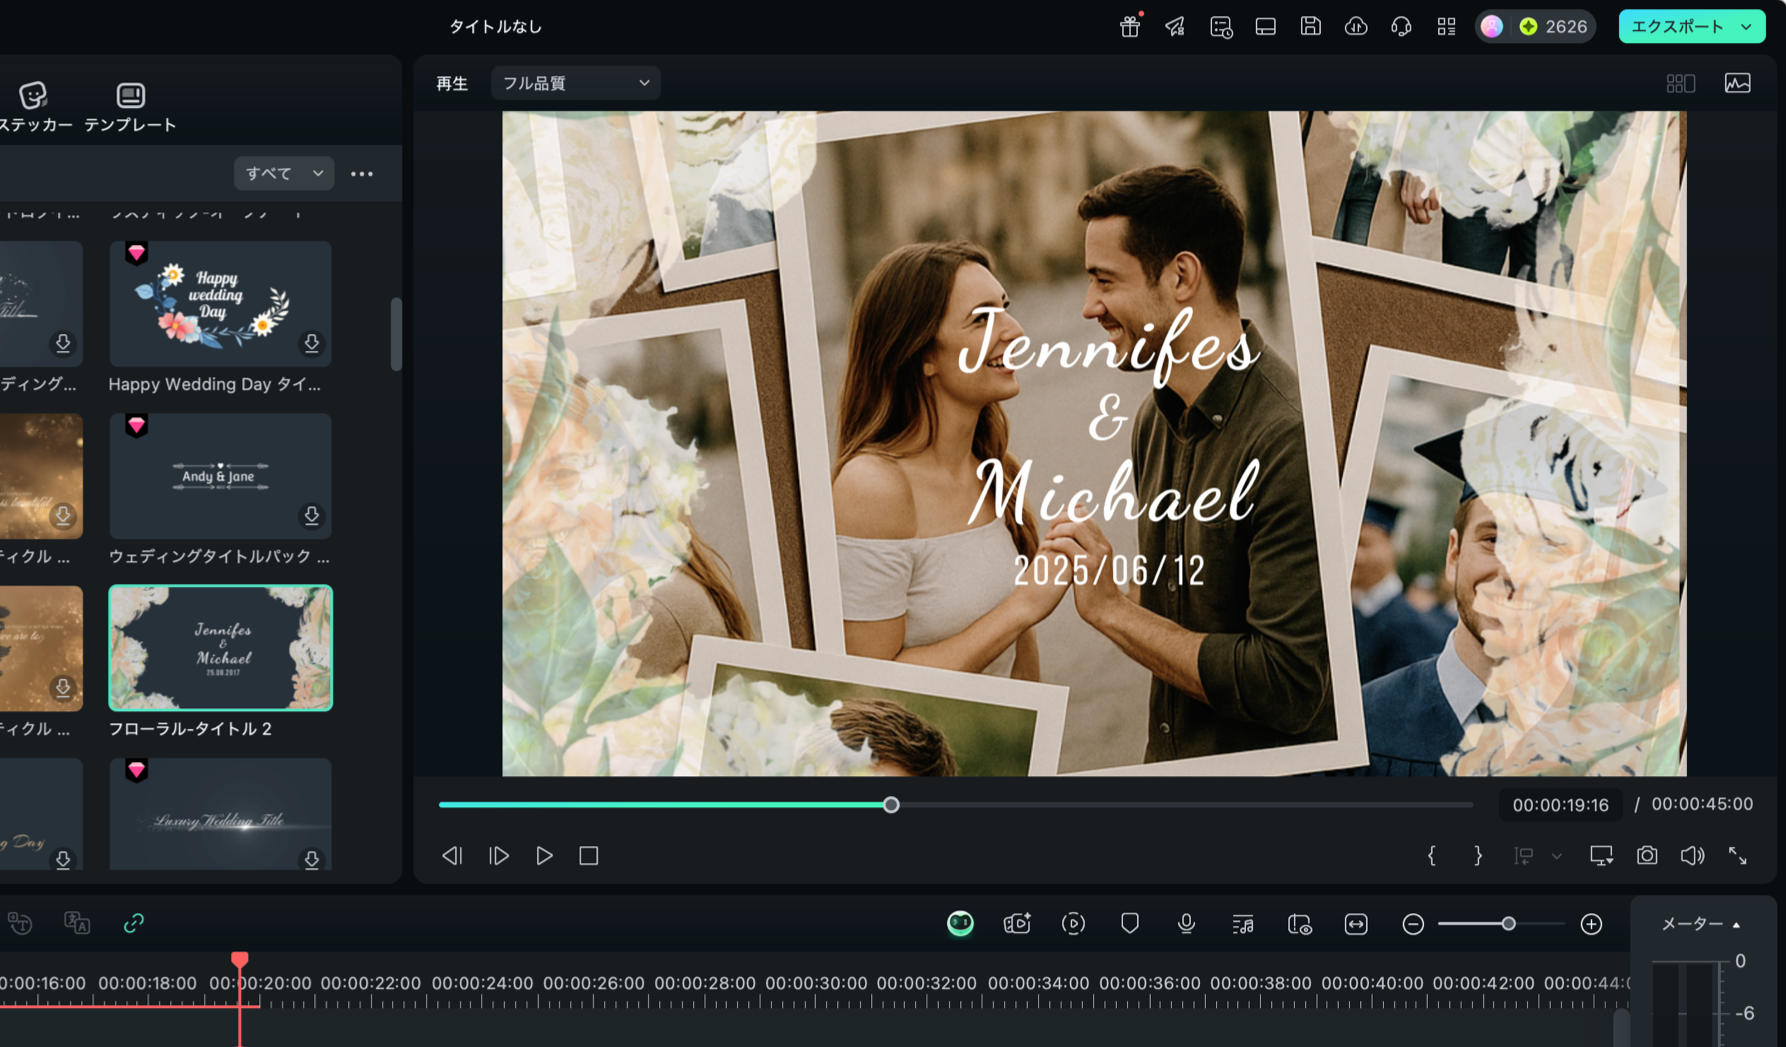Screen dimensions: 1786x1047
Task: Click the 再生 player label
Action: [452, 83]
